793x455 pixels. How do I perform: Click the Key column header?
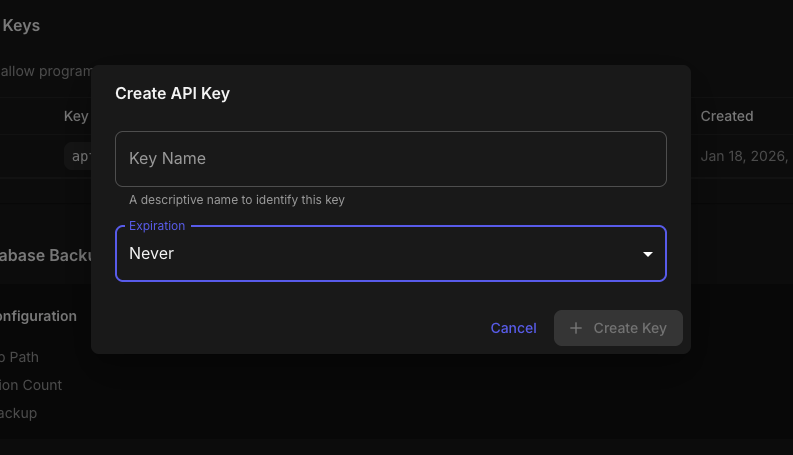click(x=76, y=116)
